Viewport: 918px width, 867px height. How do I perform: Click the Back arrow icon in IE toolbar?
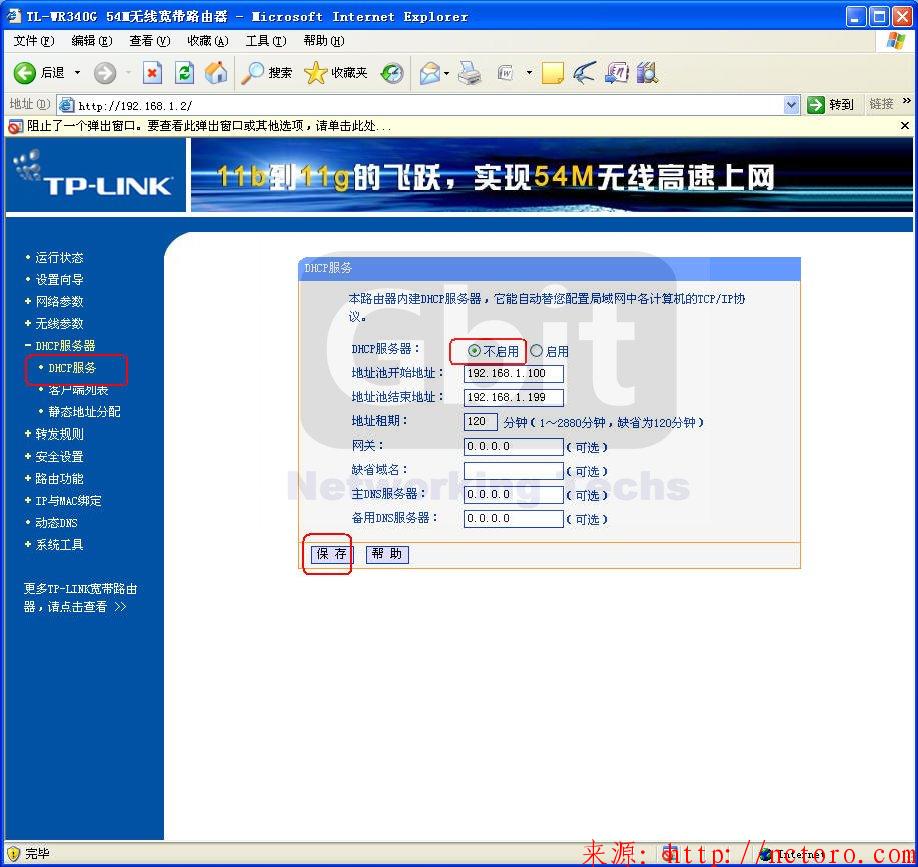(25, 73)
